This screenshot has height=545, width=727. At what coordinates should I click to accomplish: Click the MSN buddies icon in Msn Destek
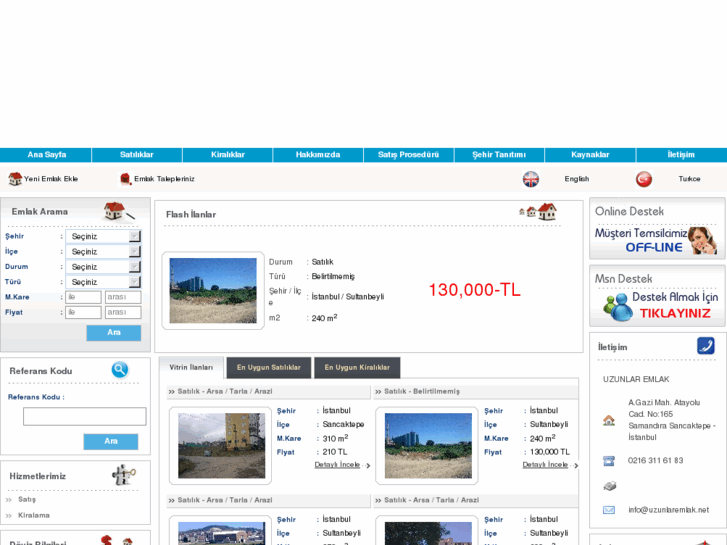(x=618, y=307)
